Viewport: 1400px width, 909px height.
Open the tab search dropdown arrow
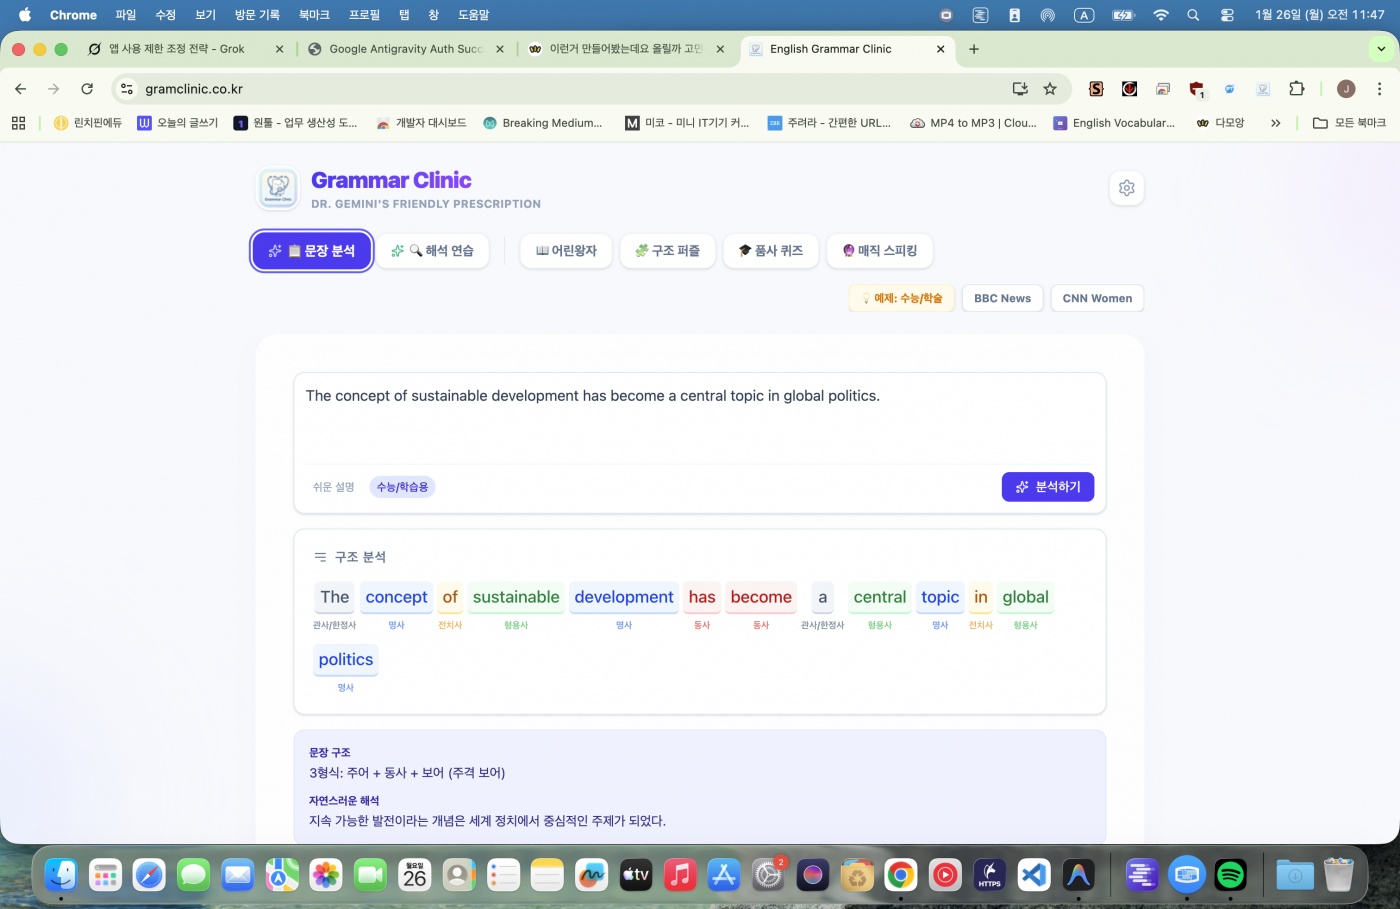(x=1381, y=49)
